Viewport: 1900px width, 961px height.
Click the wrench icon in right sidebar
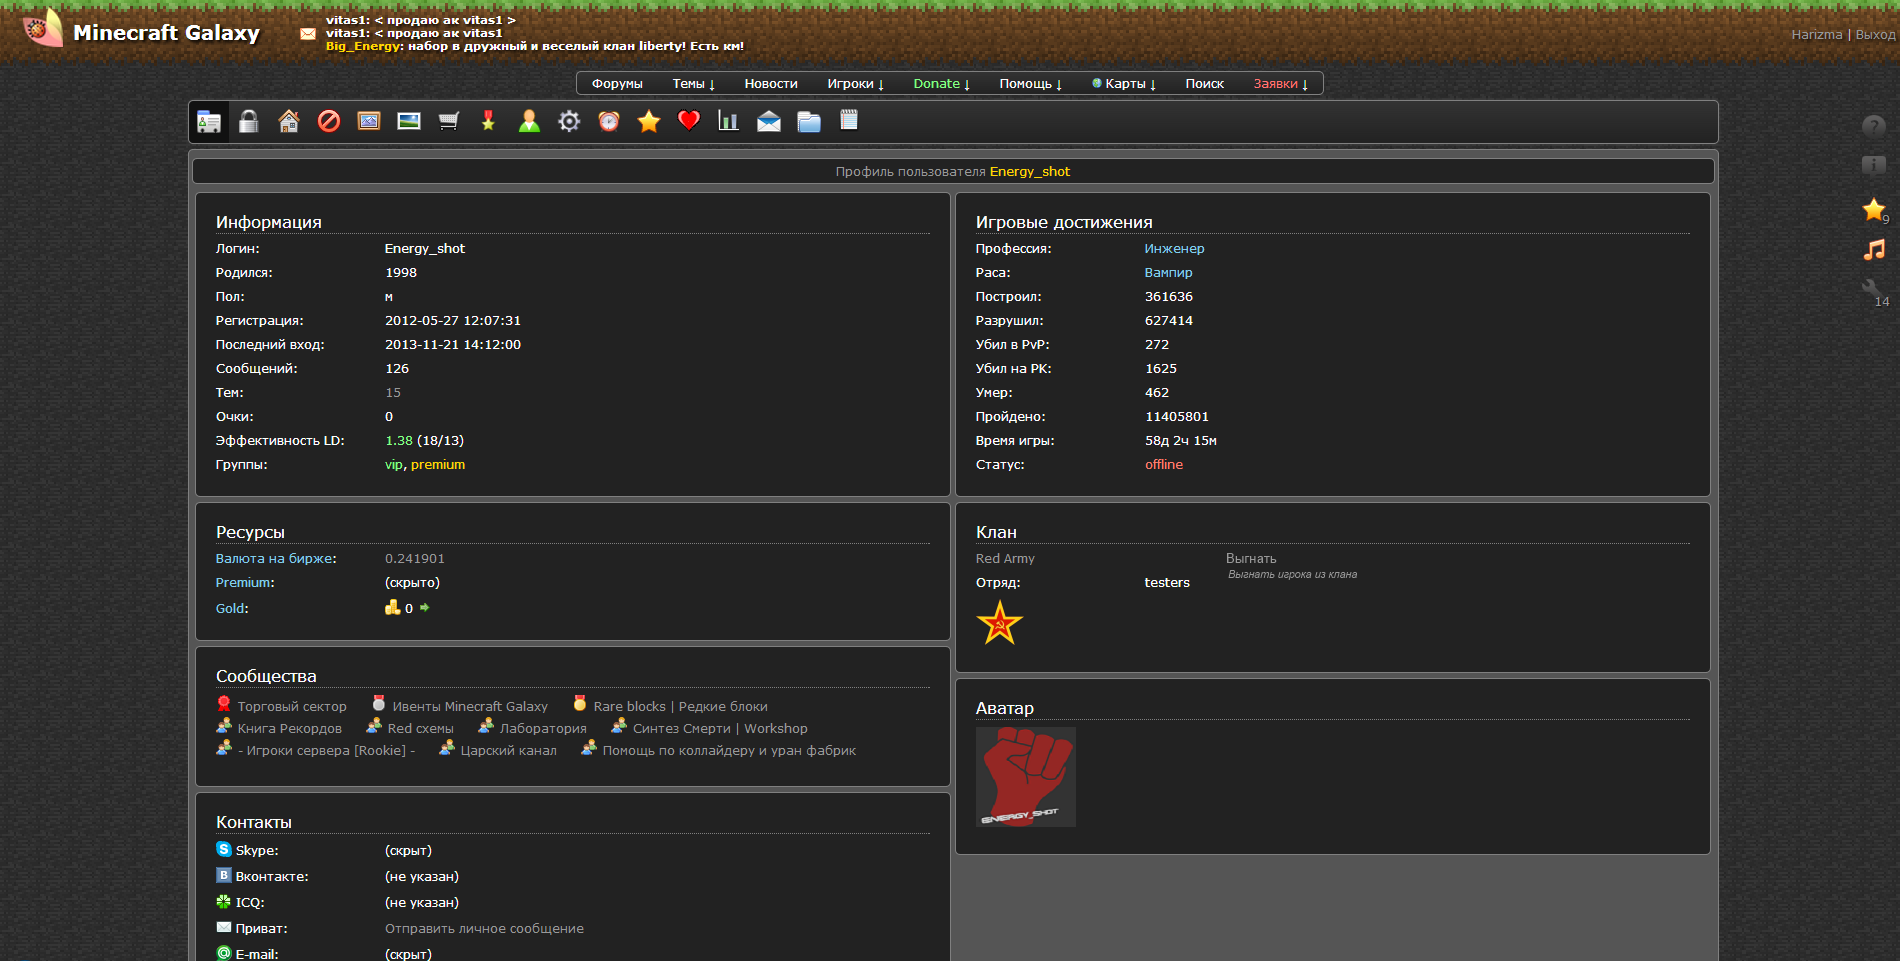(x=1871, y=289)
